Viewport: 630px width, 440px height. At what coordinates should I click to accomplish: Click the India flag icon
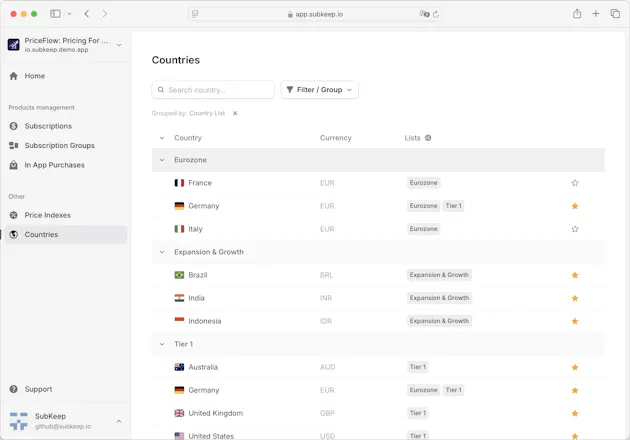[179, 298]
